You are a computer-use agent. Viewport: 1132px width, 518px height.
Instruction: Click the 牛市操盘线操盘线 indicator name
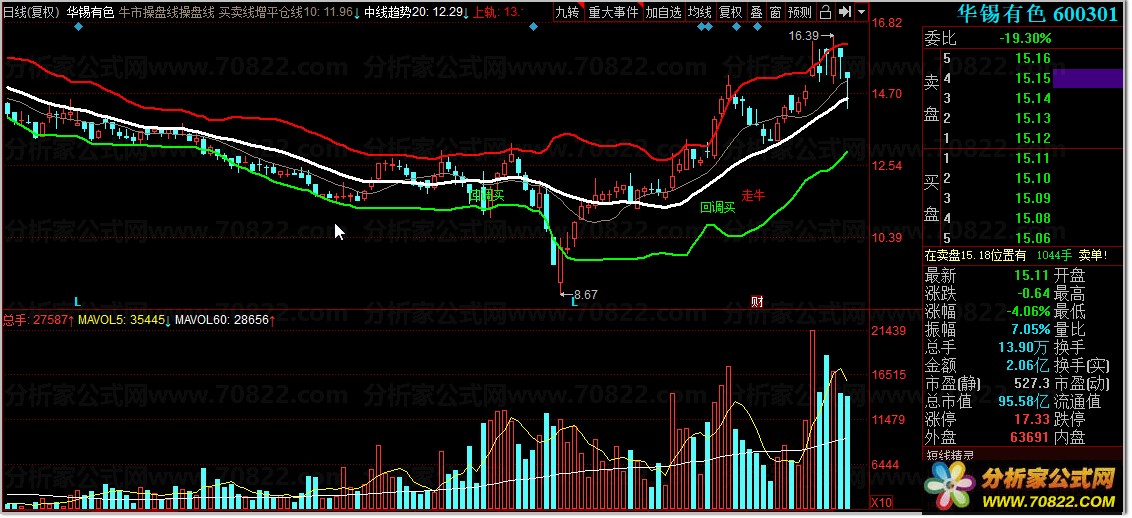click(x=165, y=12)
